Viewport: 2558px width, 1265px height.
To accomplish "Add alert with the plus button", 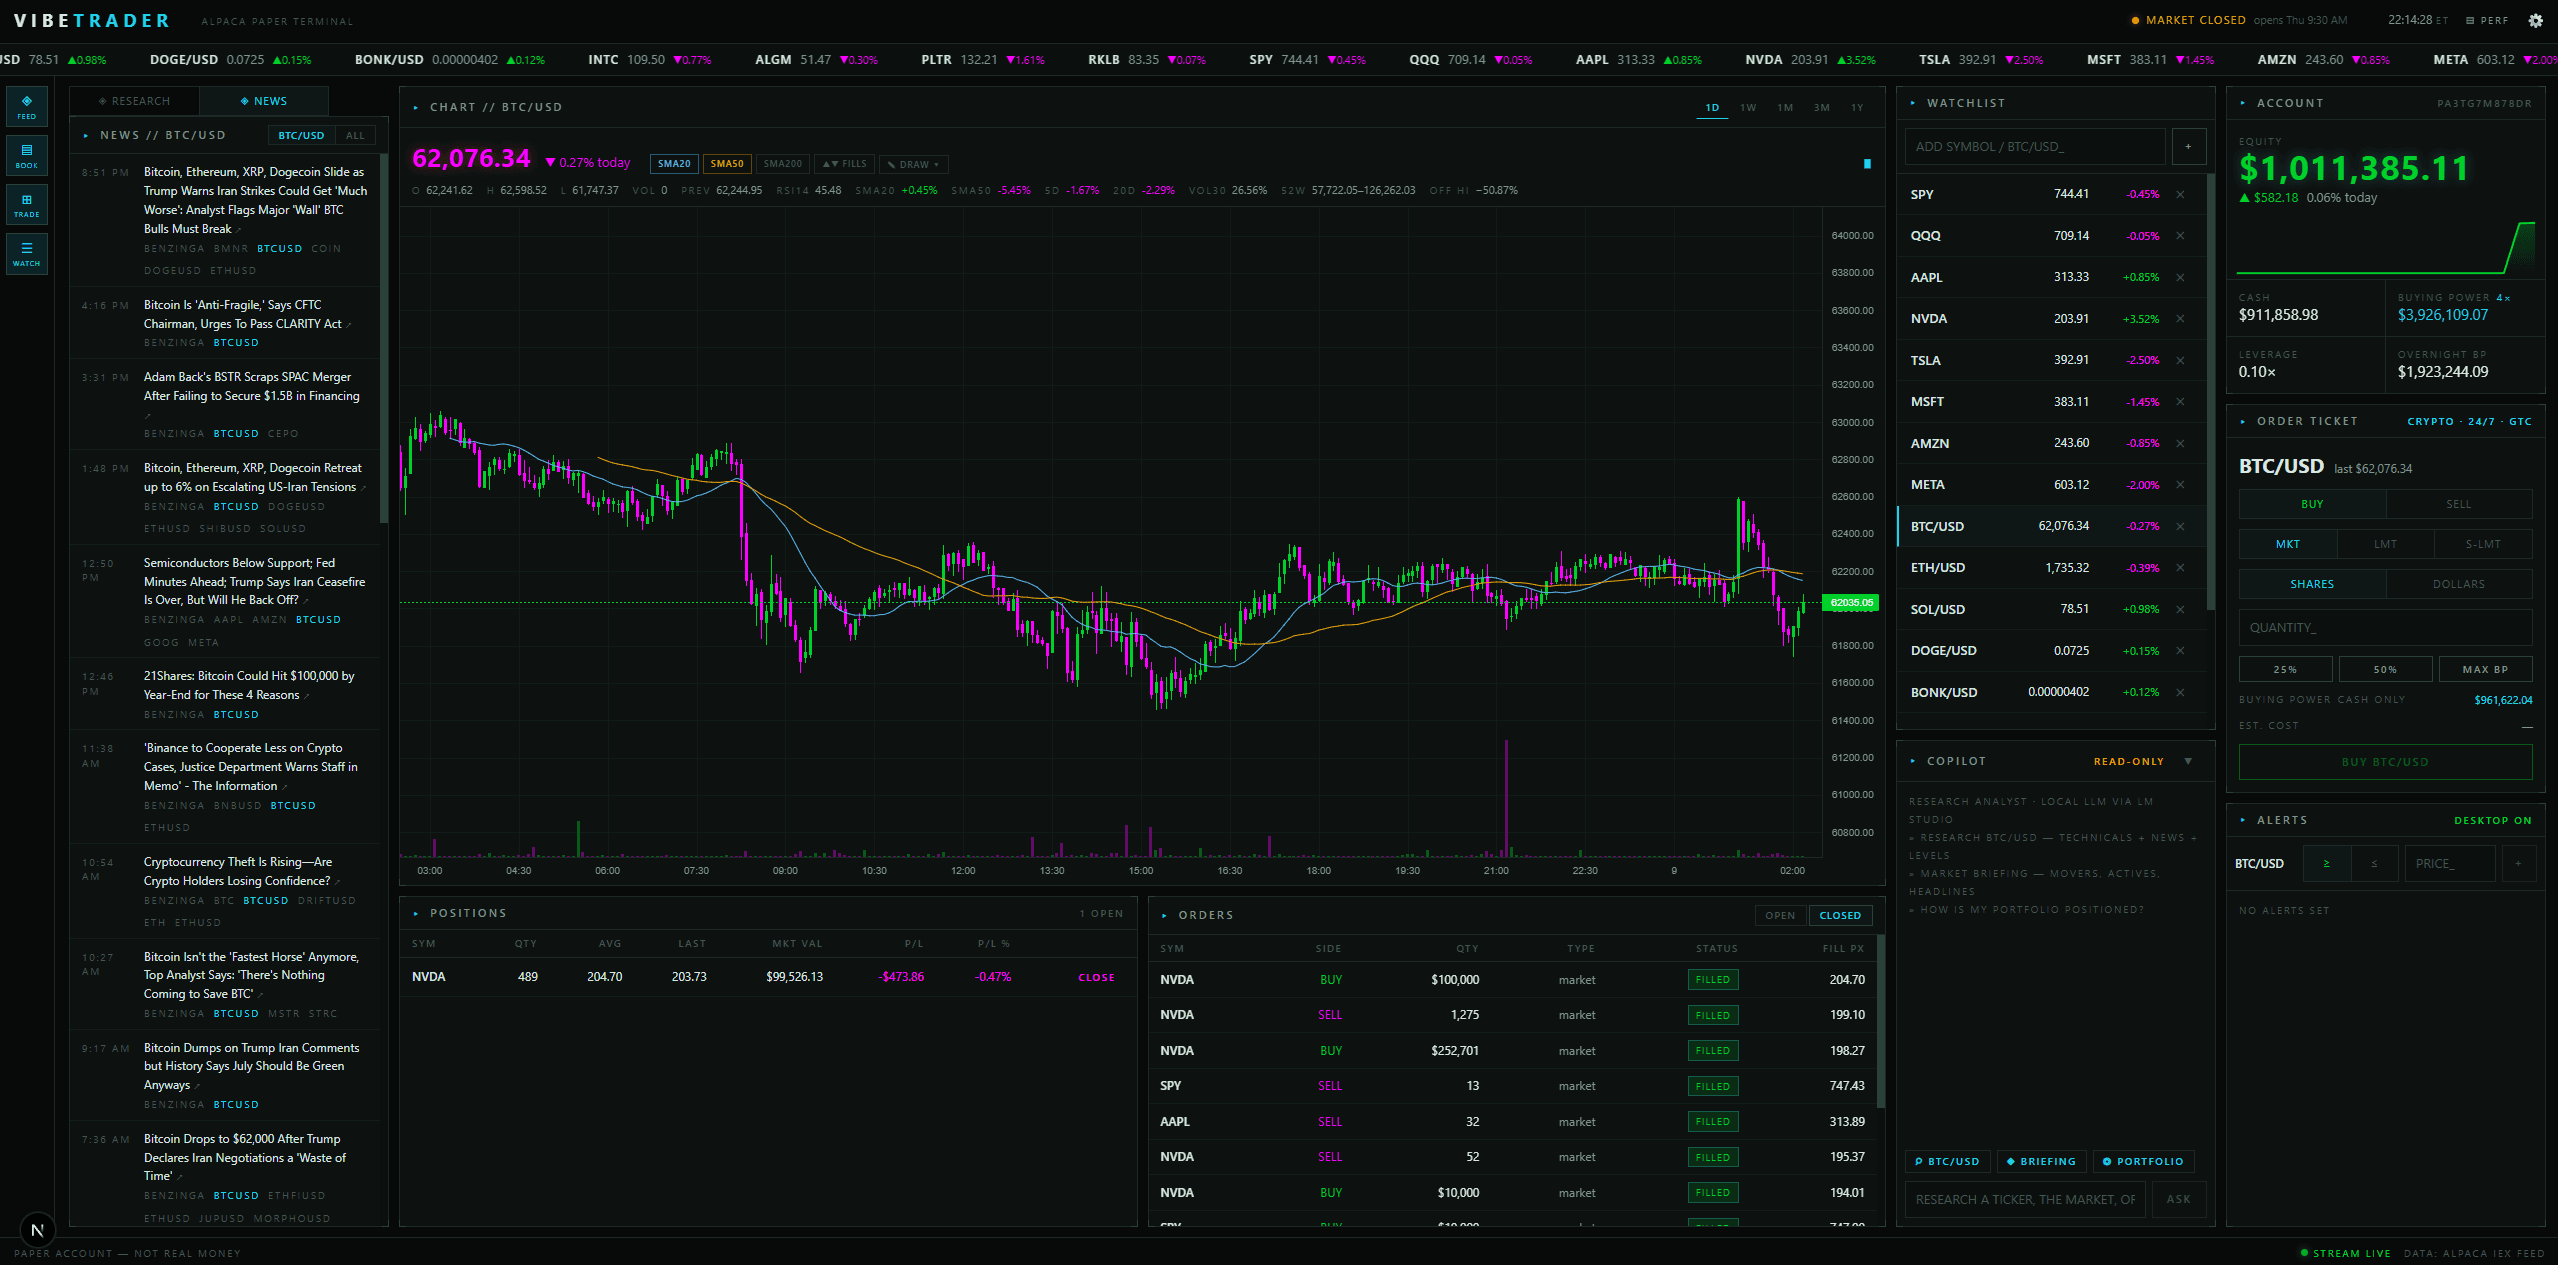I will 2518,863.
